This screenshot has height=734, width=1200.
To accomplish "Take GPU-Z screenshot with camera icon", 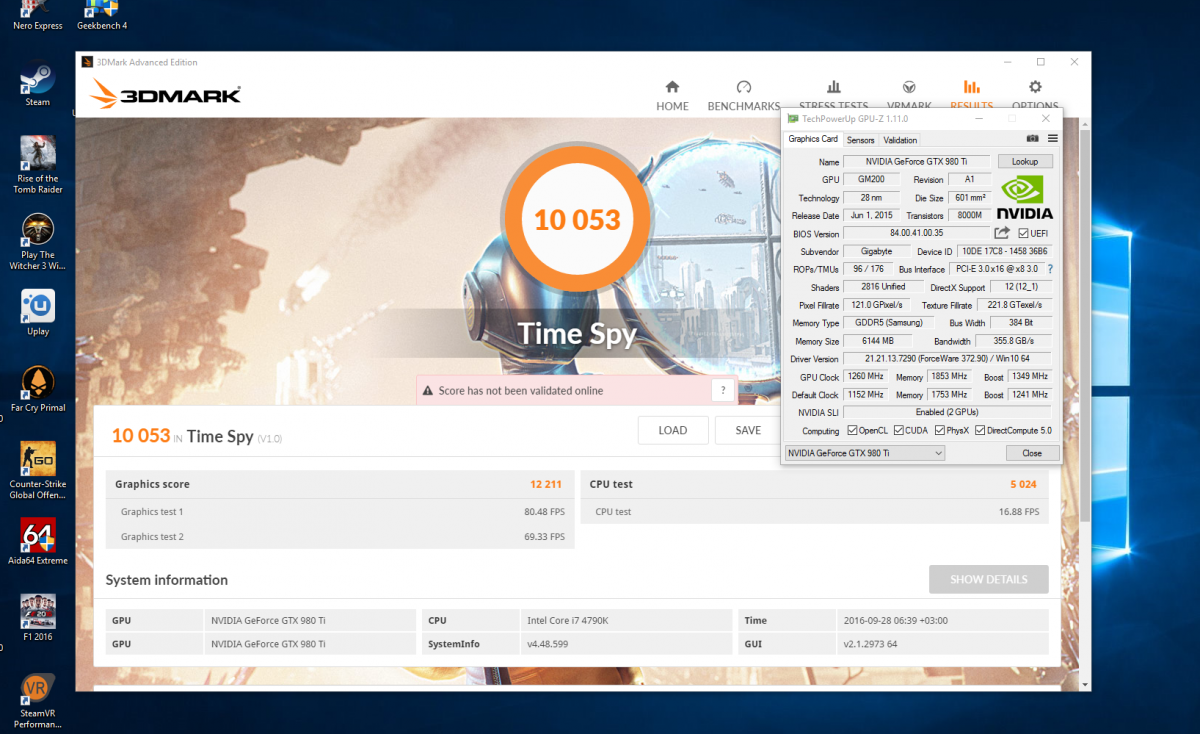I will [1032, 139].
